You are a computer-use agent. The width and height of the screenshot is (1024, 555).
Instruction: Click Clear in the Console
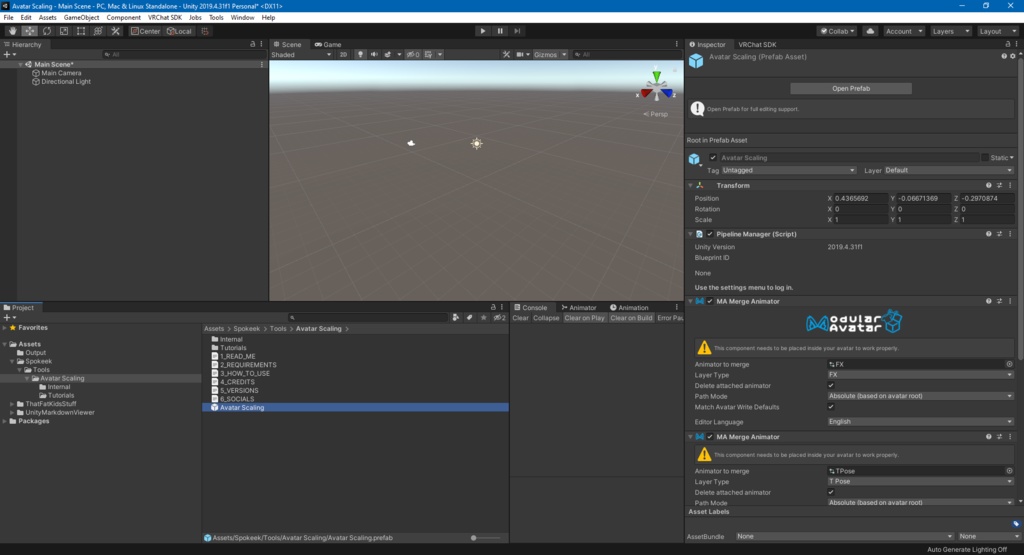pyautogui.click(x=520, y=318)
